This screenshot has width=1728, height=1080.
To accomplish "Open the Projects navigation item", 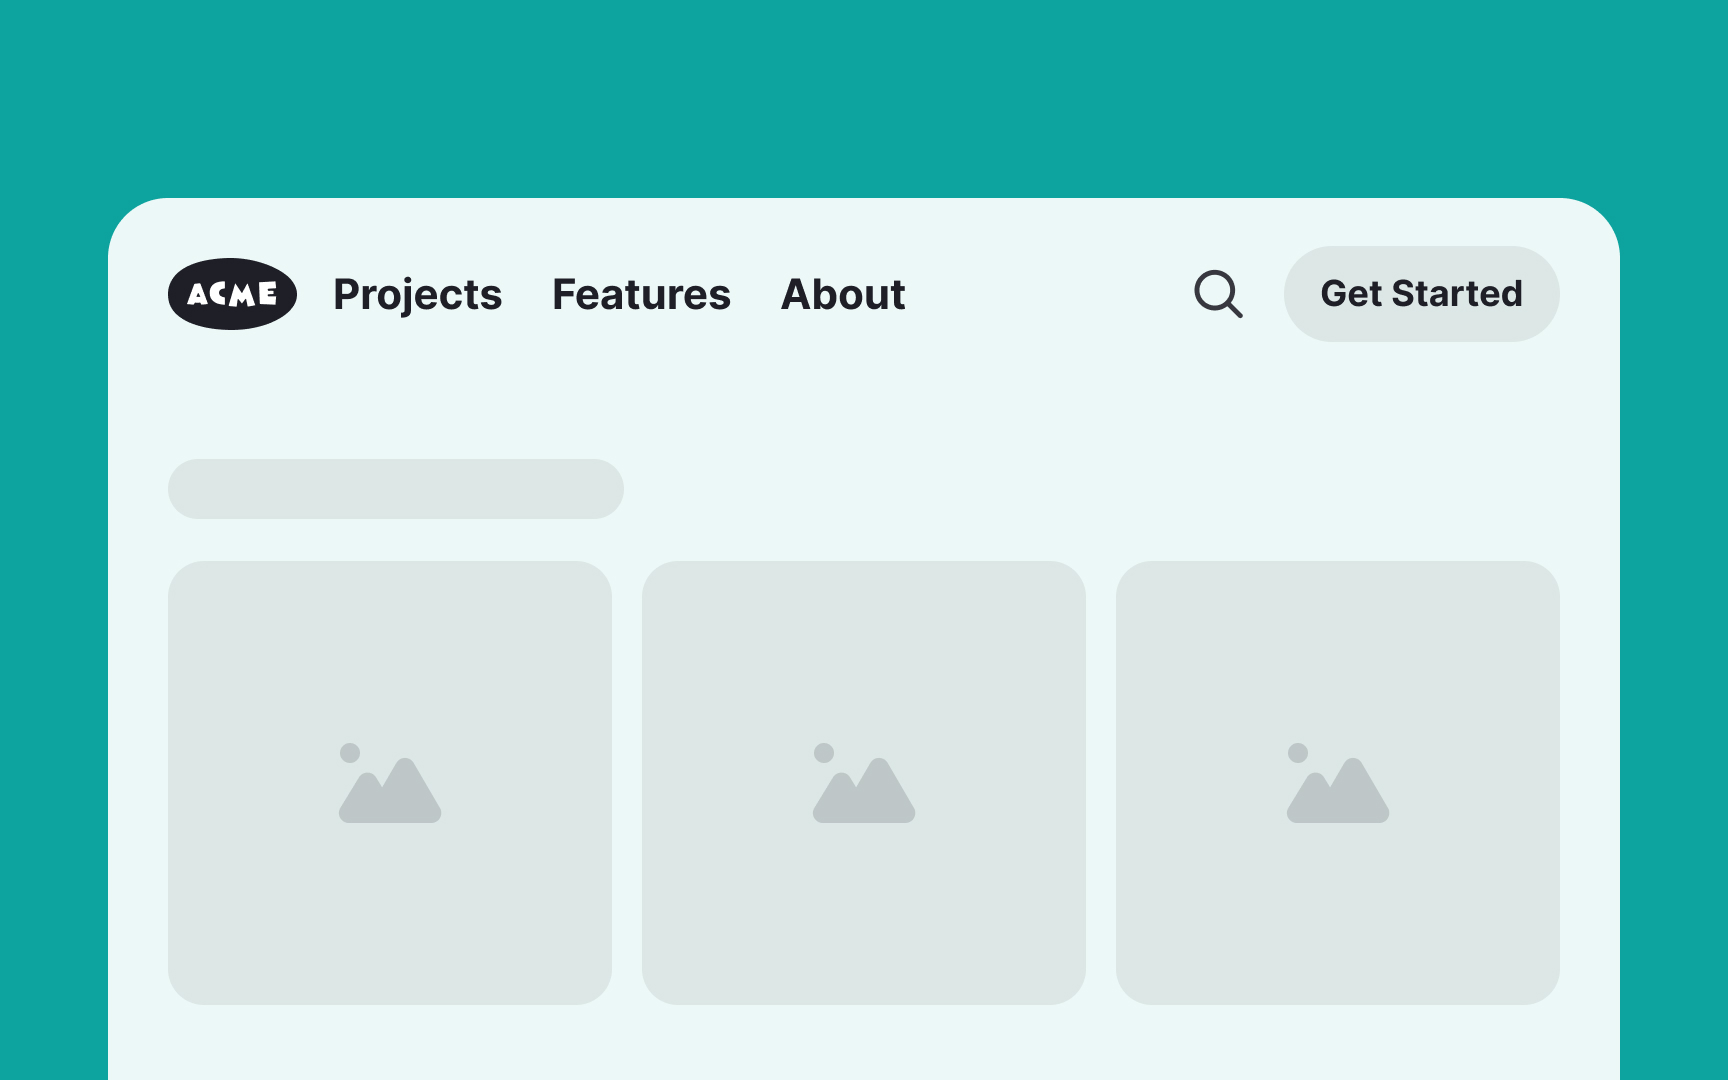I will tap(417, 294).
